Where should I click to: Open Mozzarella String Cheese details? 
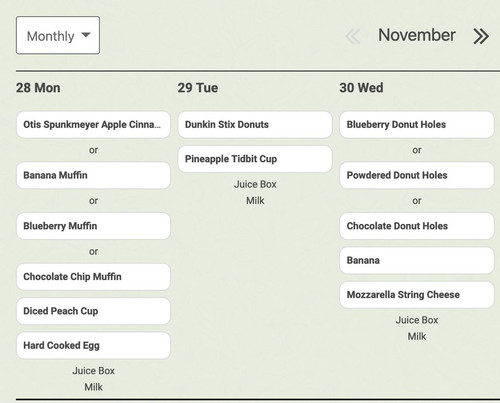tap(417, 295)
